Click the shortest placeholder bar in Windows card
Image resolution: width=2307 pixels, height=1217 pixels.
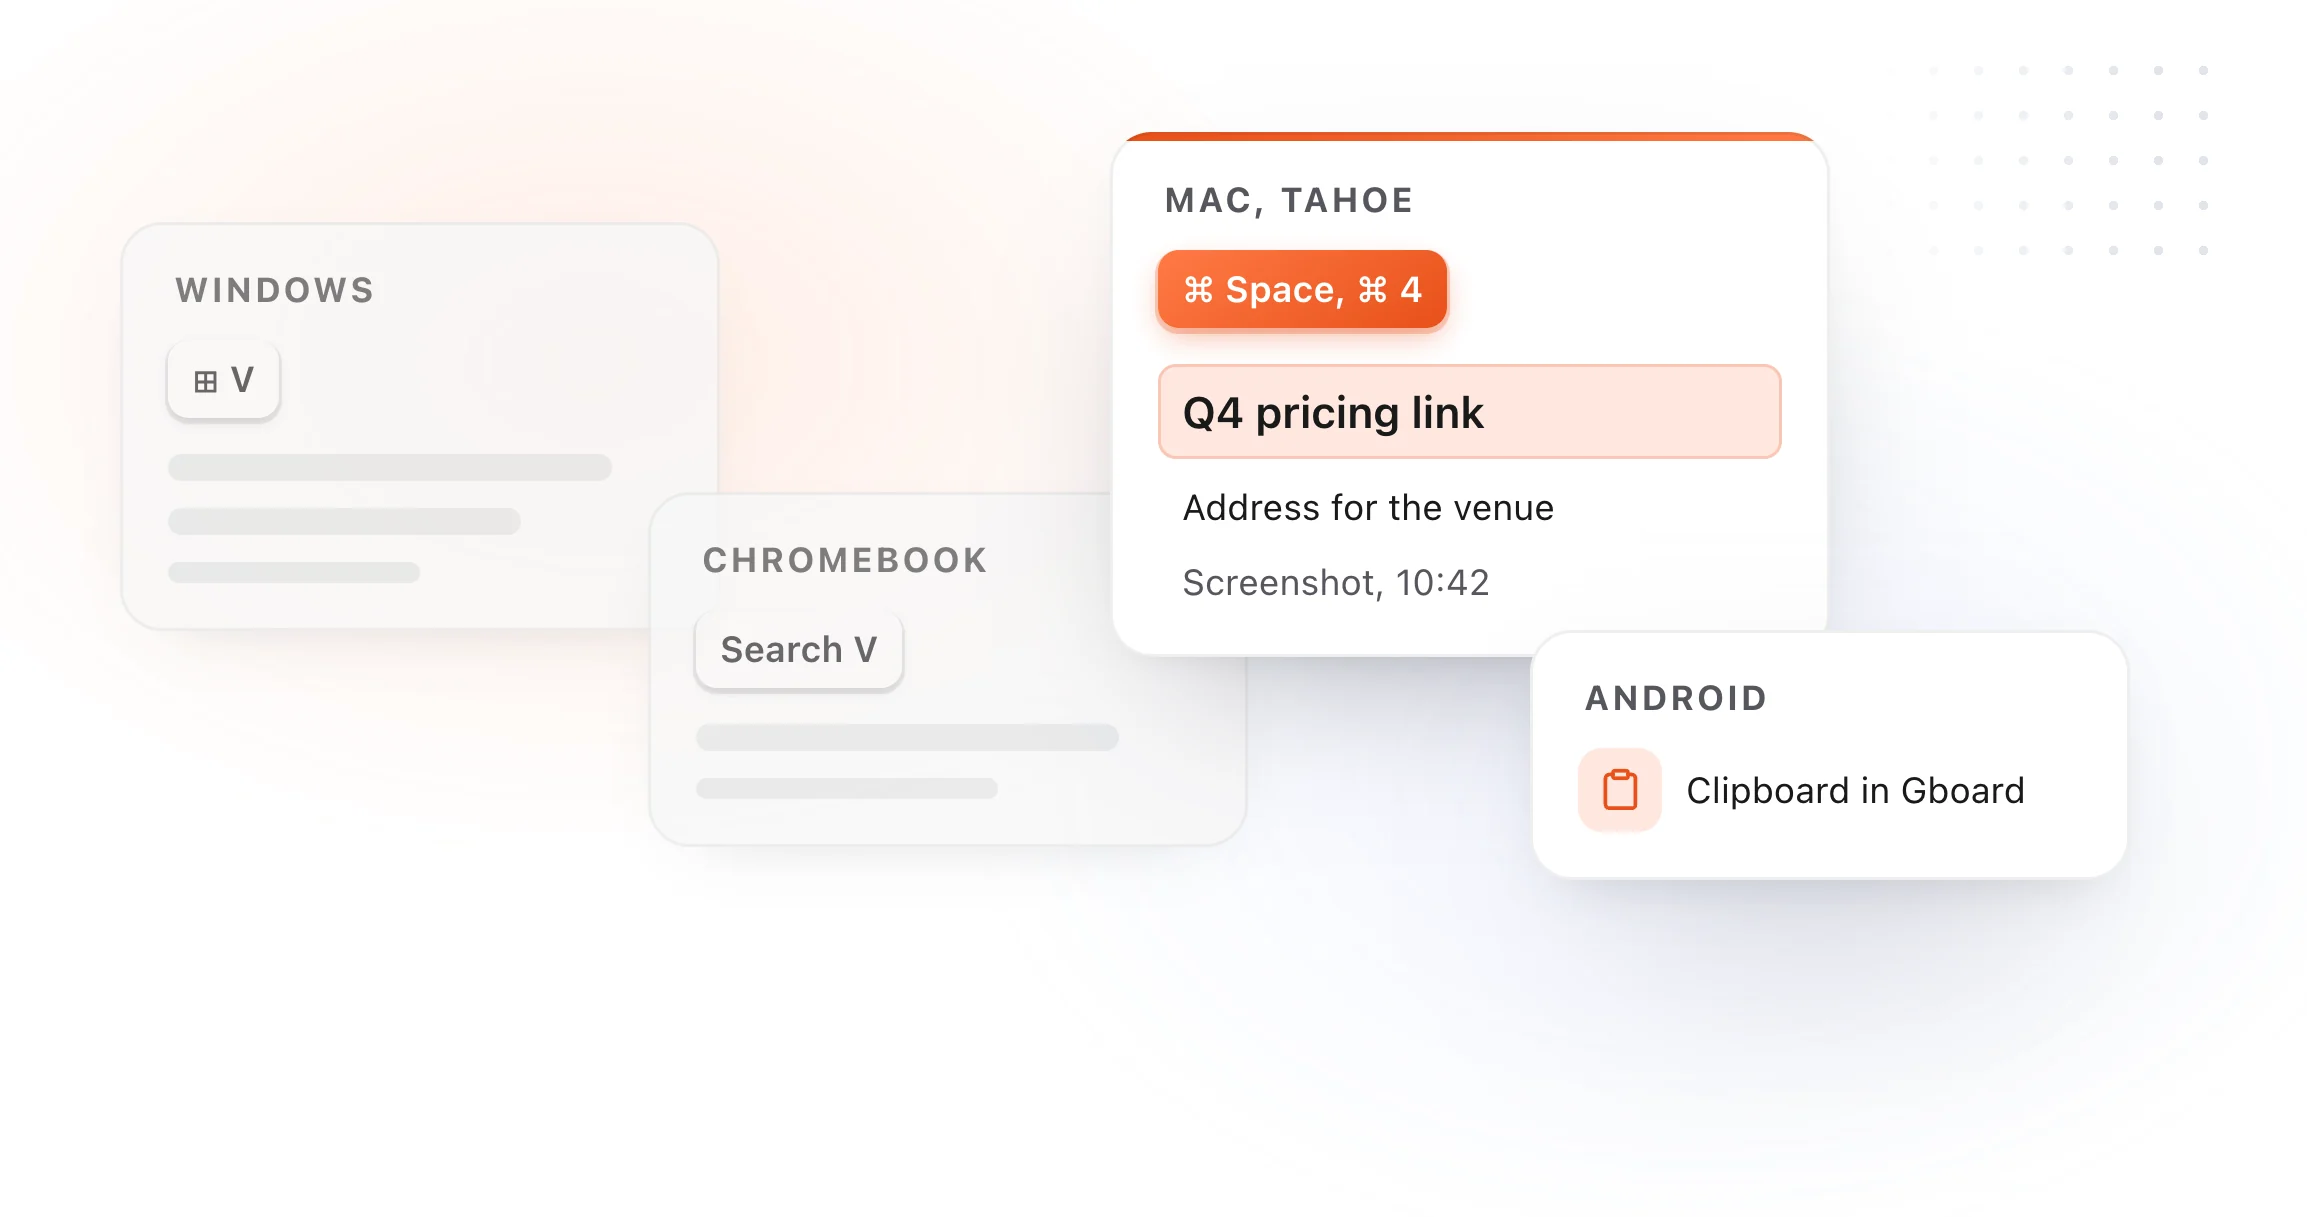[x=294, y=572]
